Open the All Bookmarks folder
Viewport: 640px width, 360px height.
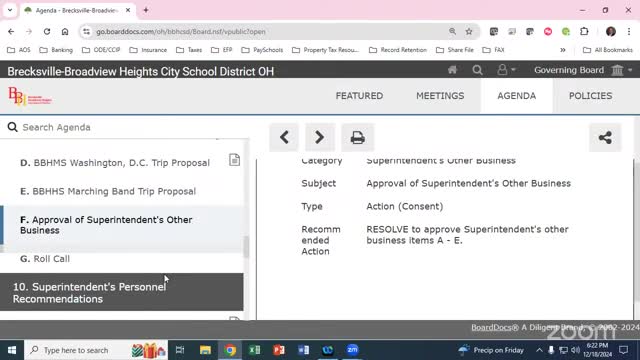coord(608,50)
